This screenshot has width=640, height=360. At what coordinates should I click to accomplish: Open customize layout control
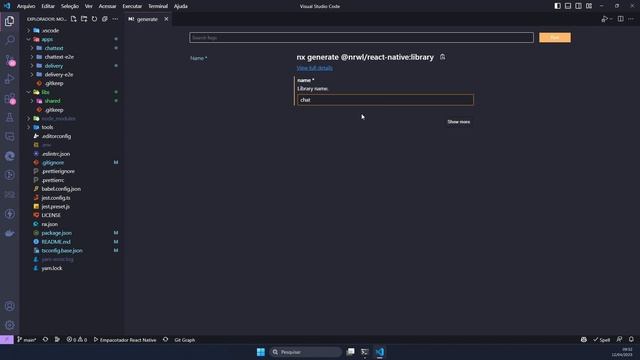tap(589, 6)
